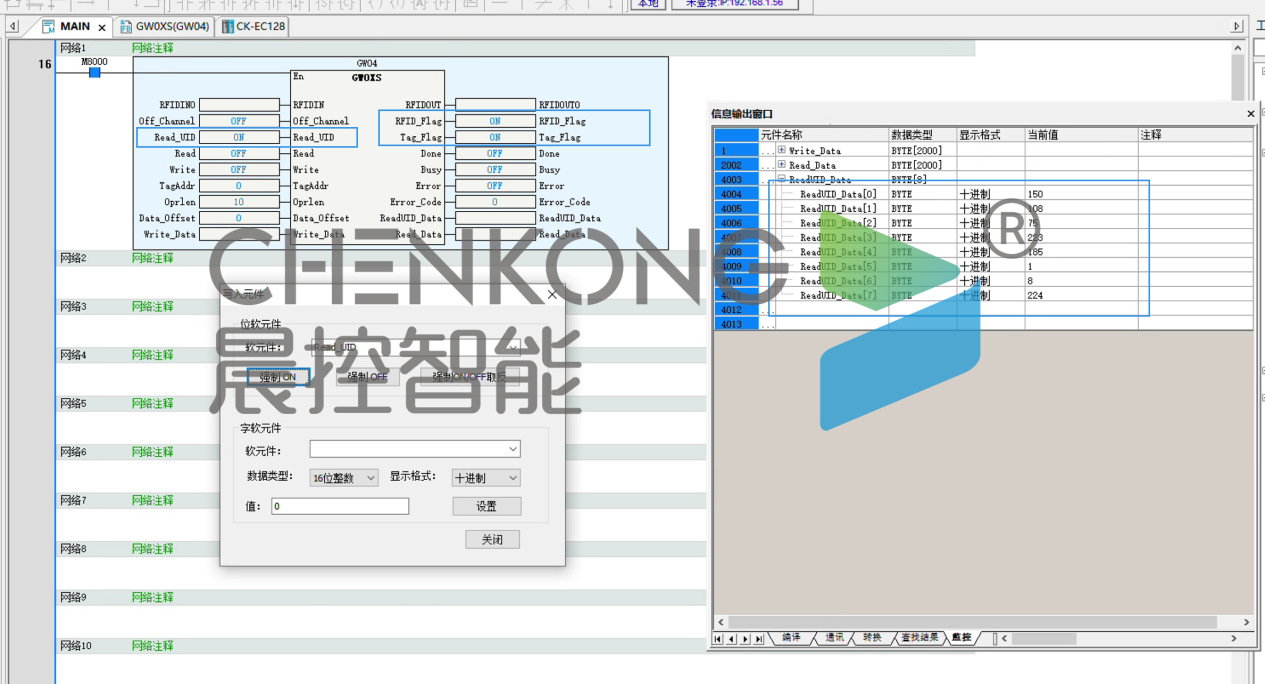Click the RFID_Flag ON value box
Viewport: 1265px width, 684px height.
pos(495,121)
